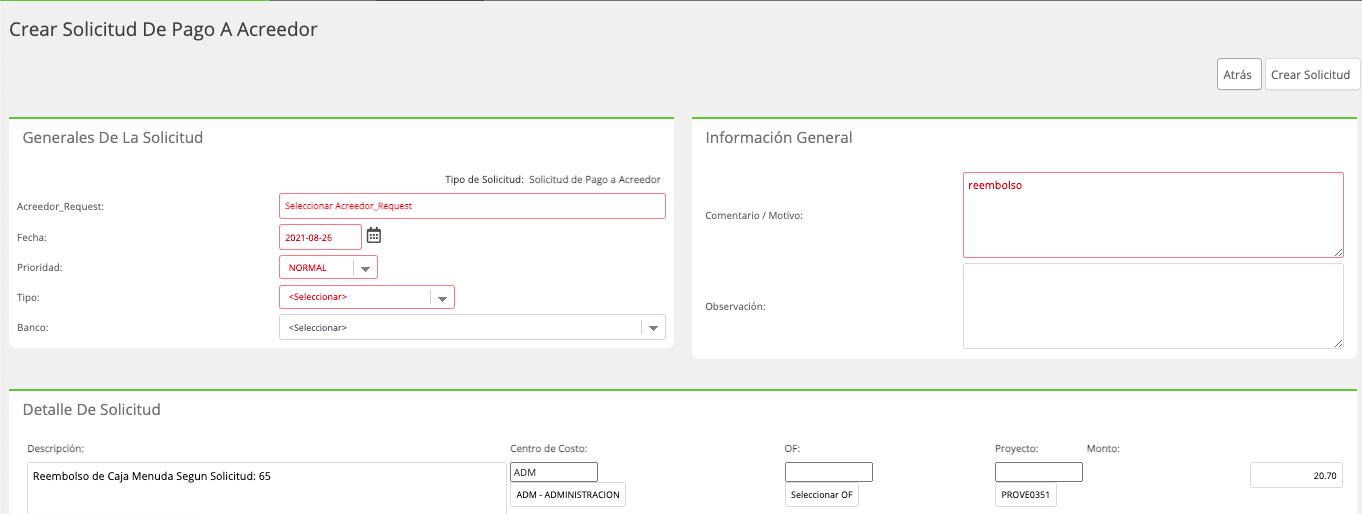Click the Generales De La Solicitud heading

point(113,138)
